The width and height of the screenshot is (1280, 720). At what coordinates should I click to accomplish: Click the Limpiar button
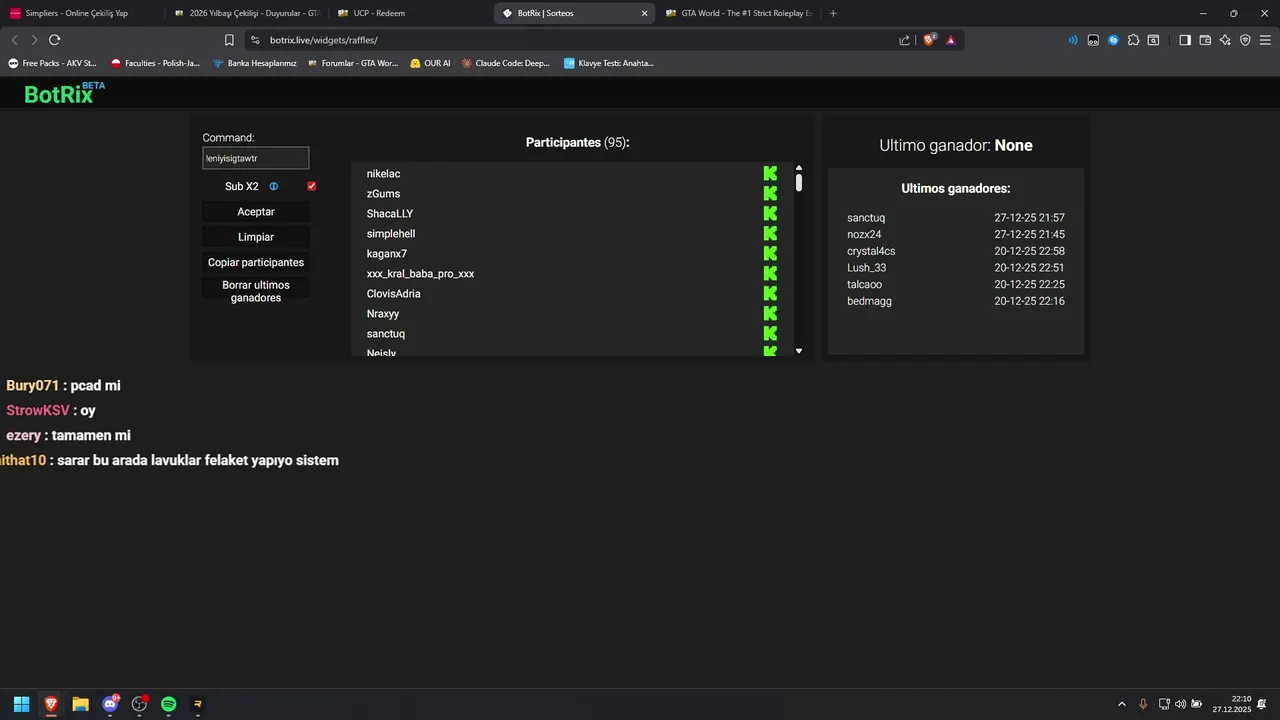coord(256,237)
